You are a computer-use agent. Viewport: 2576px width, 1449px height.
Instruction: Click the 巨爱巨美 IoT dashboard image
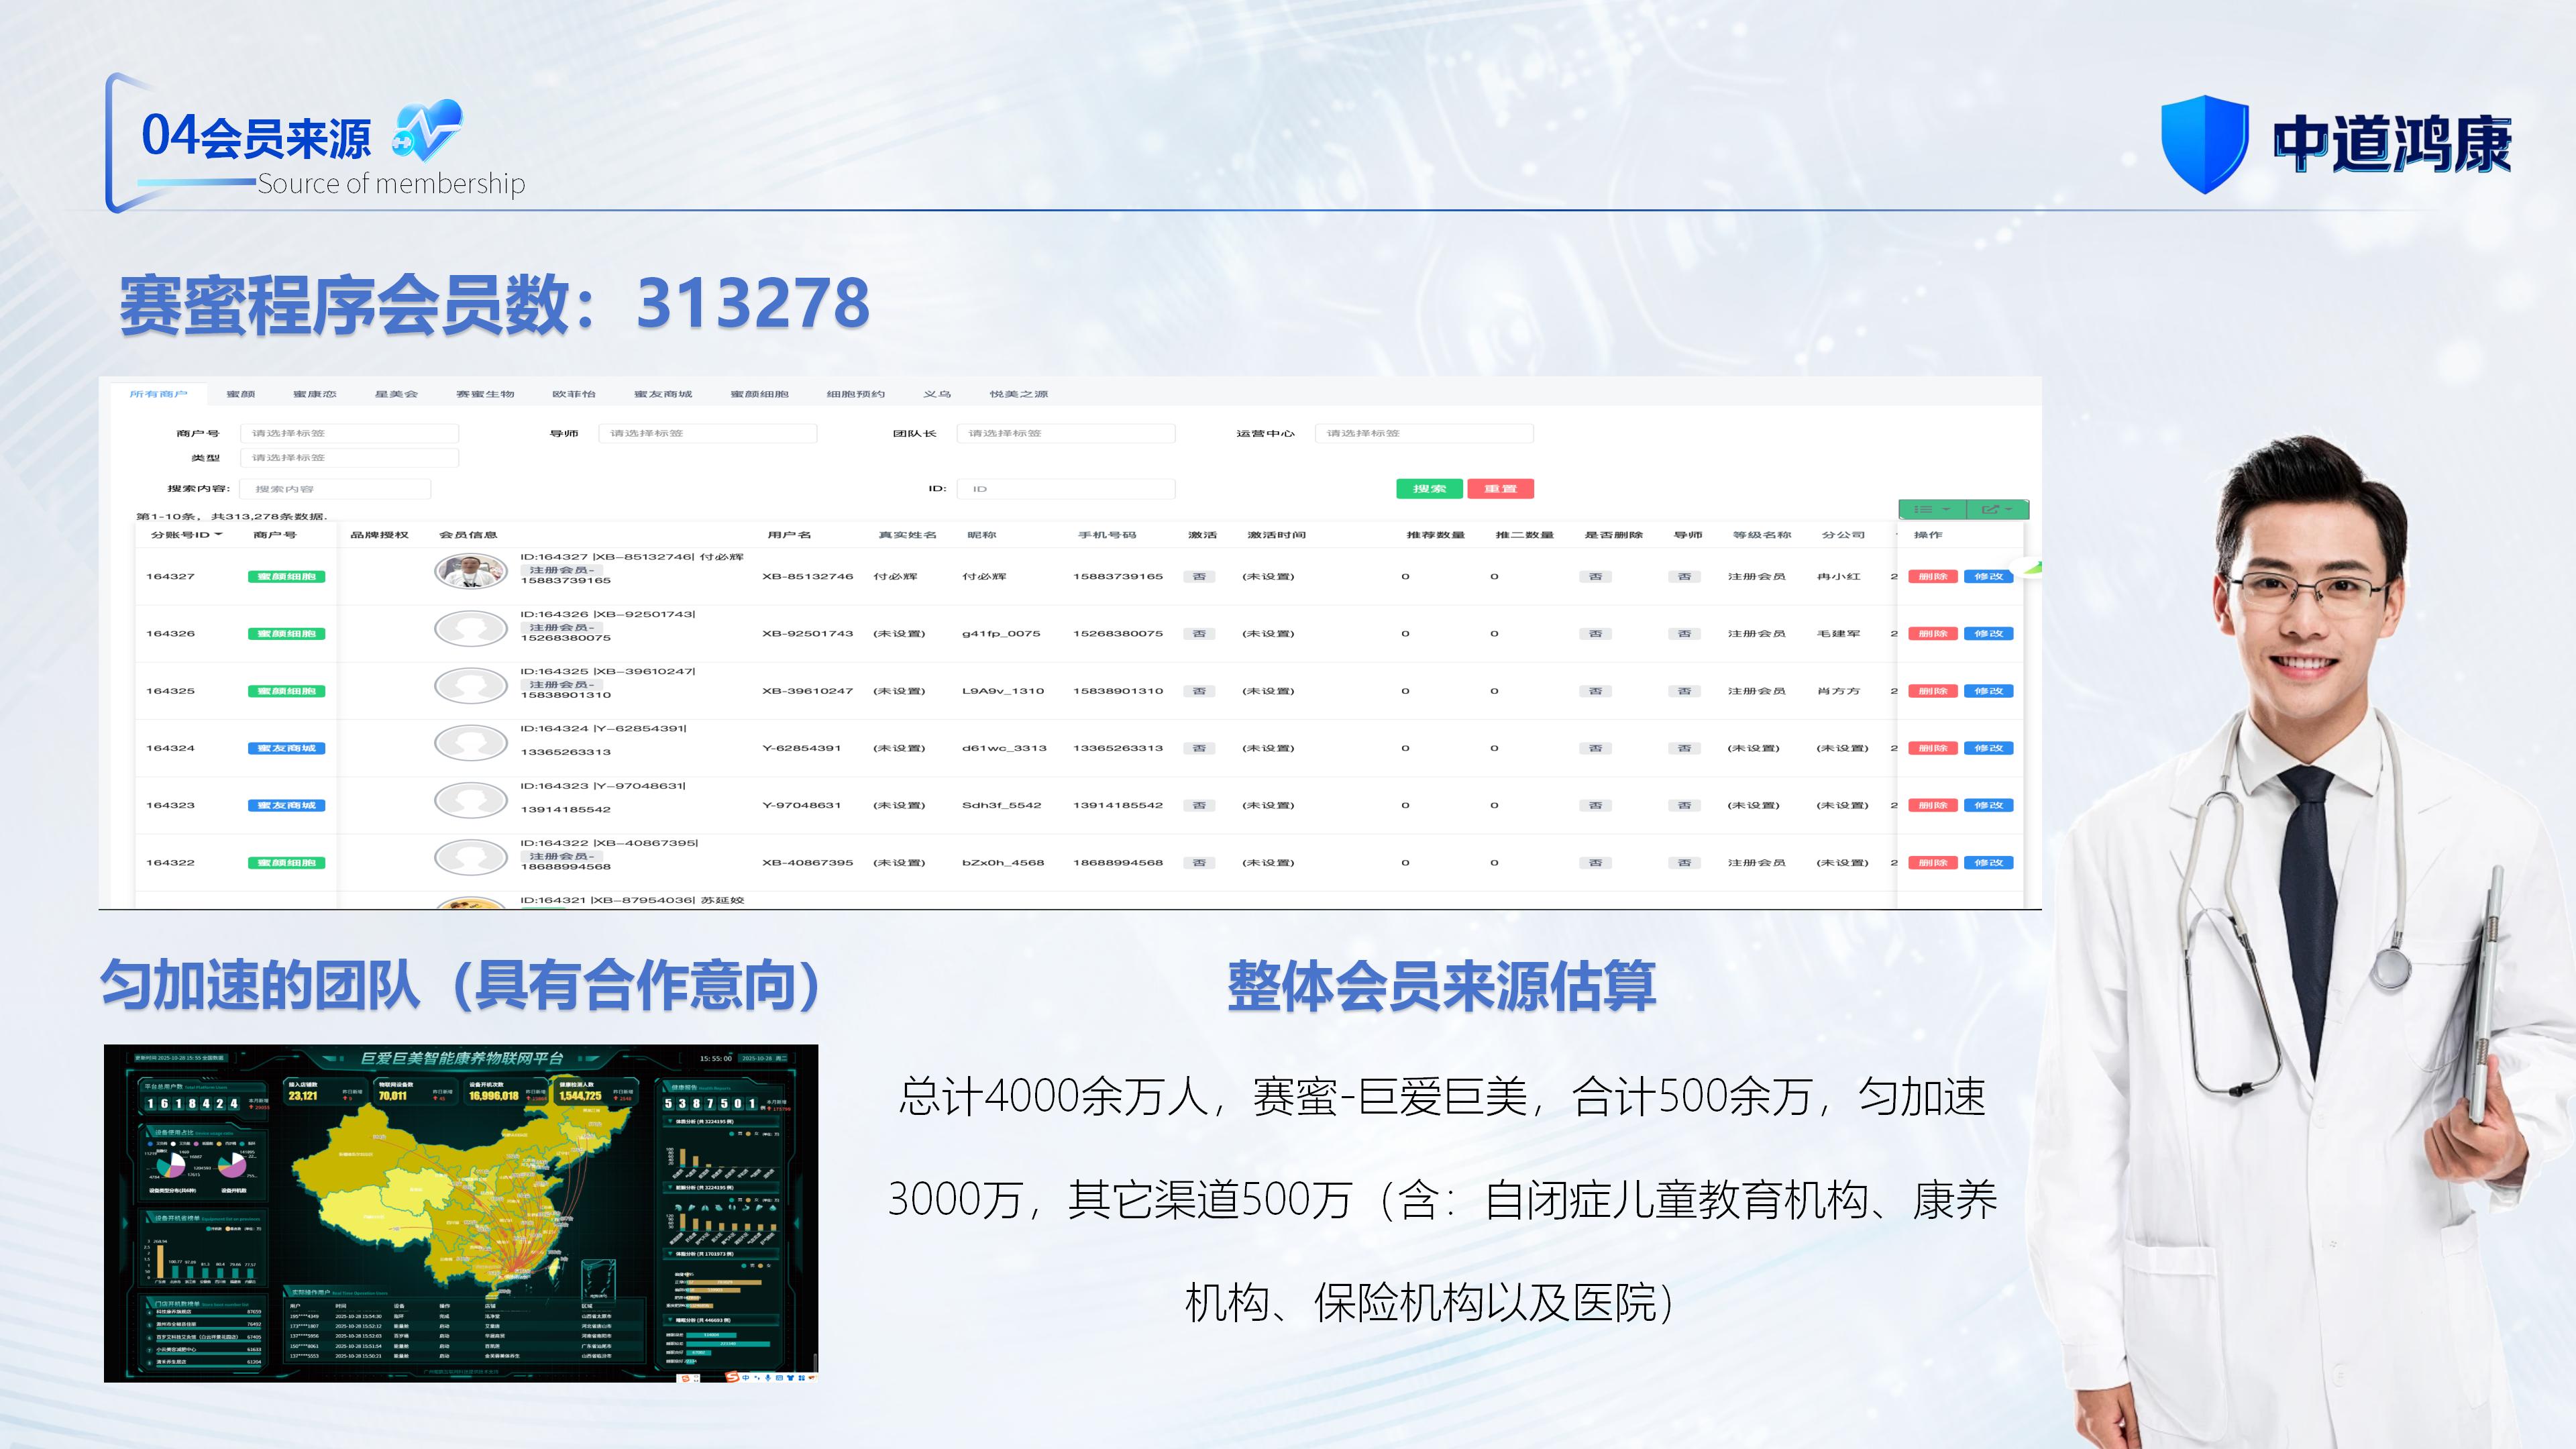461,1213
